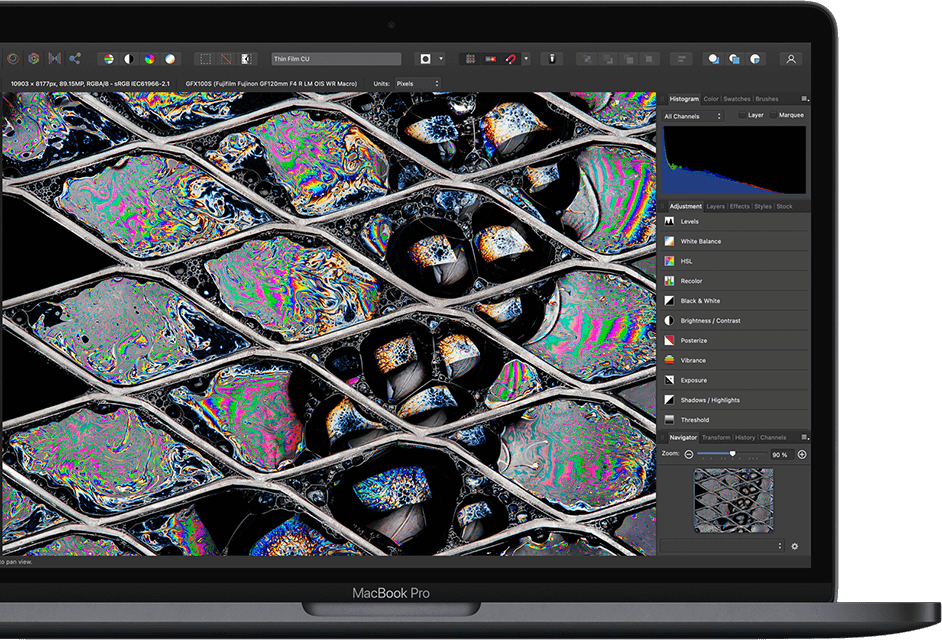Open the account profile icon

click(x=791, y=59)
